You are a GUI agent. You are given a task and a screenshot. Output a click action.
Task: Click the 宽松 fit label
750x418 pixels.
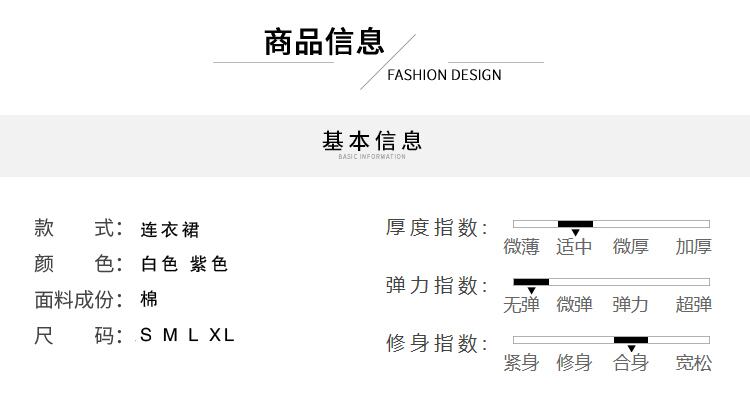click(693, 363)
